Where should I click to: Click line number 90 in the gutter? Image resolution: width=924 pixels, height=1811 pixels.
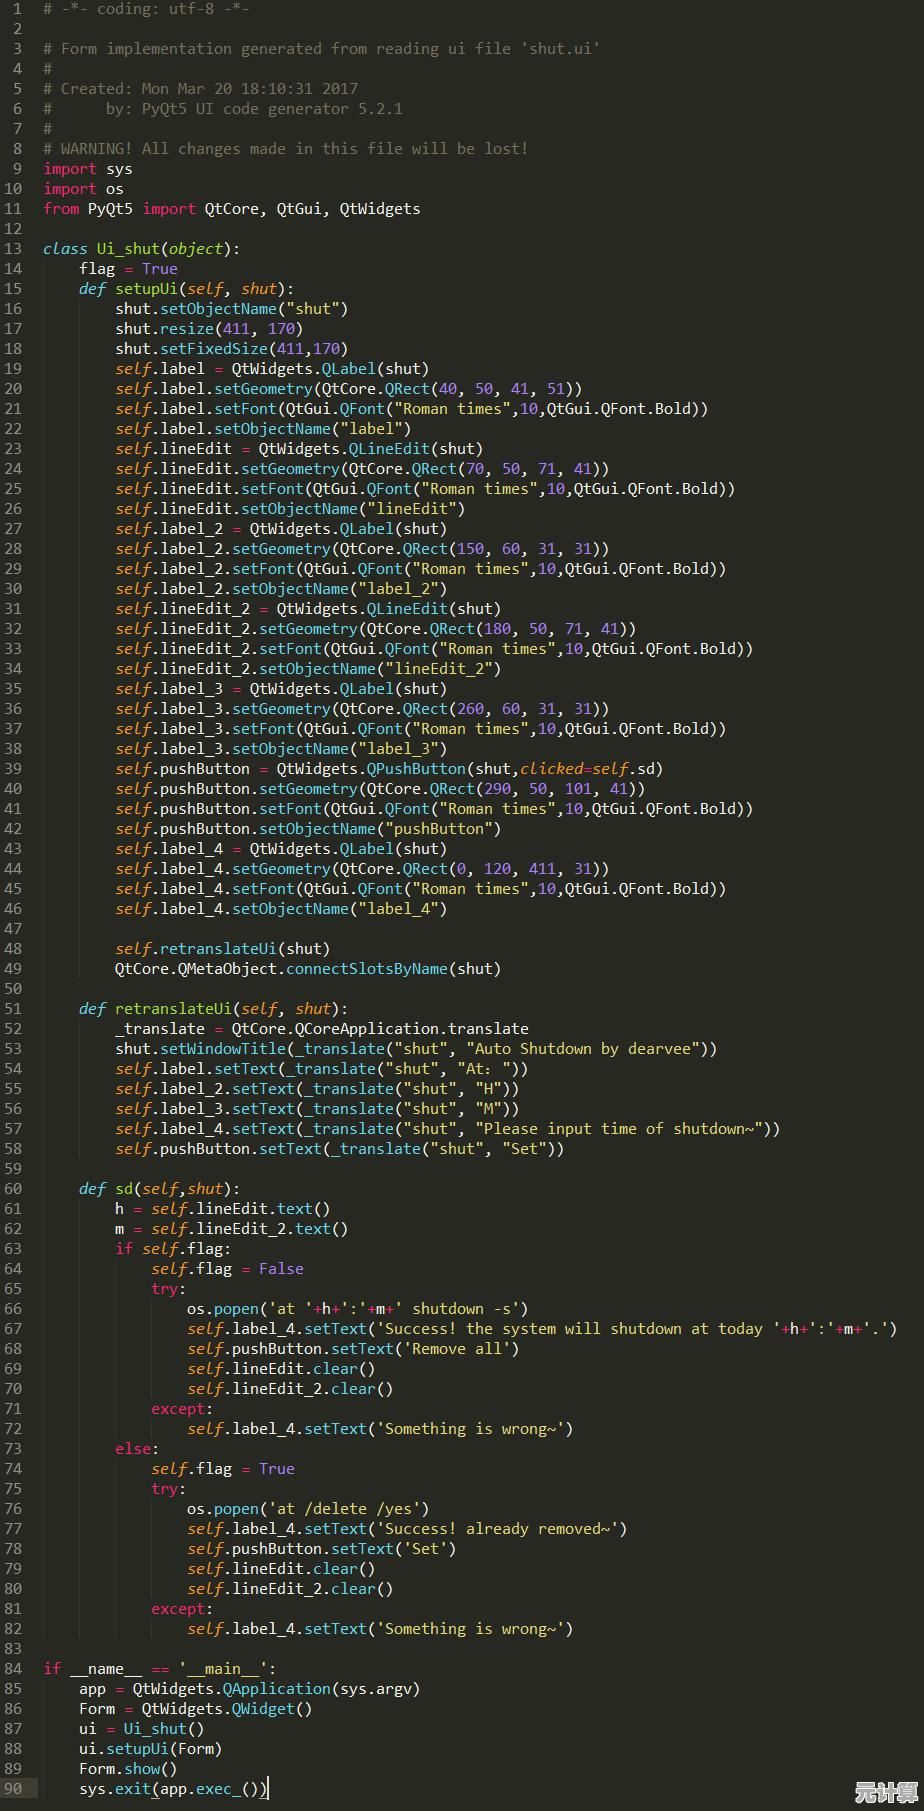pyautogui.click(x=13, y=1789)
